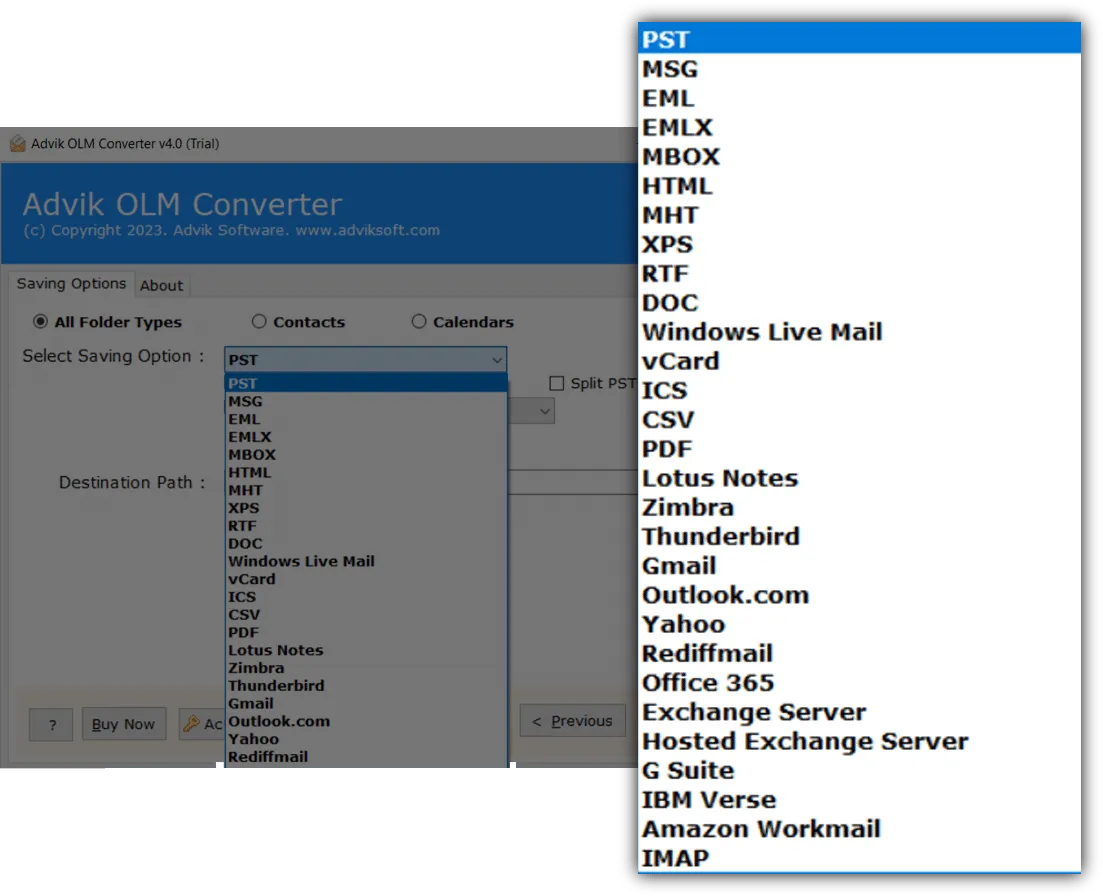Choose Gmail as the export option
The image size is (1103, 896).
(251, 703)
